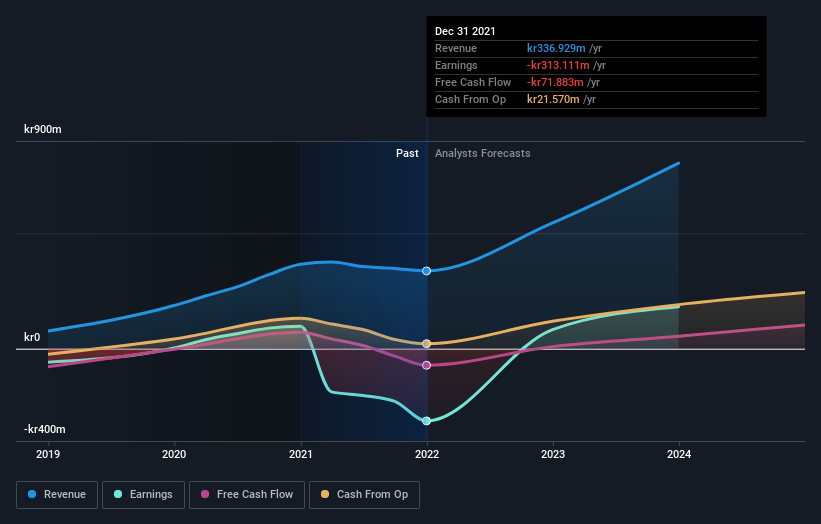Click the 2021 x-axis label

pos(301,454)
